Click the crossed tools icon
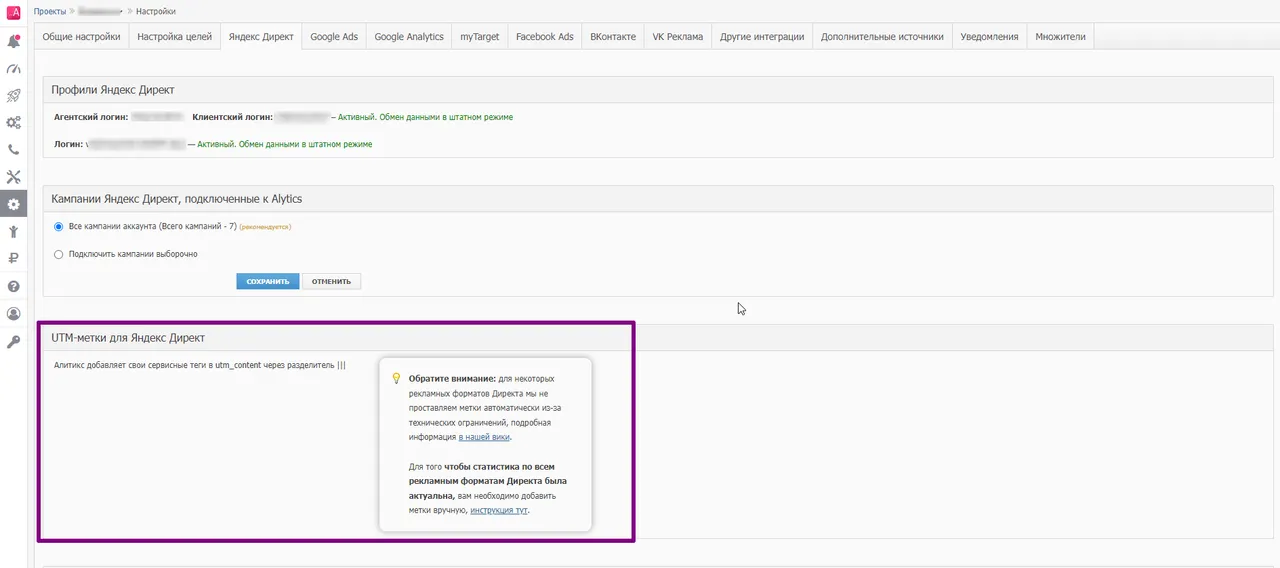This screenshot has width=1280, height=568. (14, 177)
